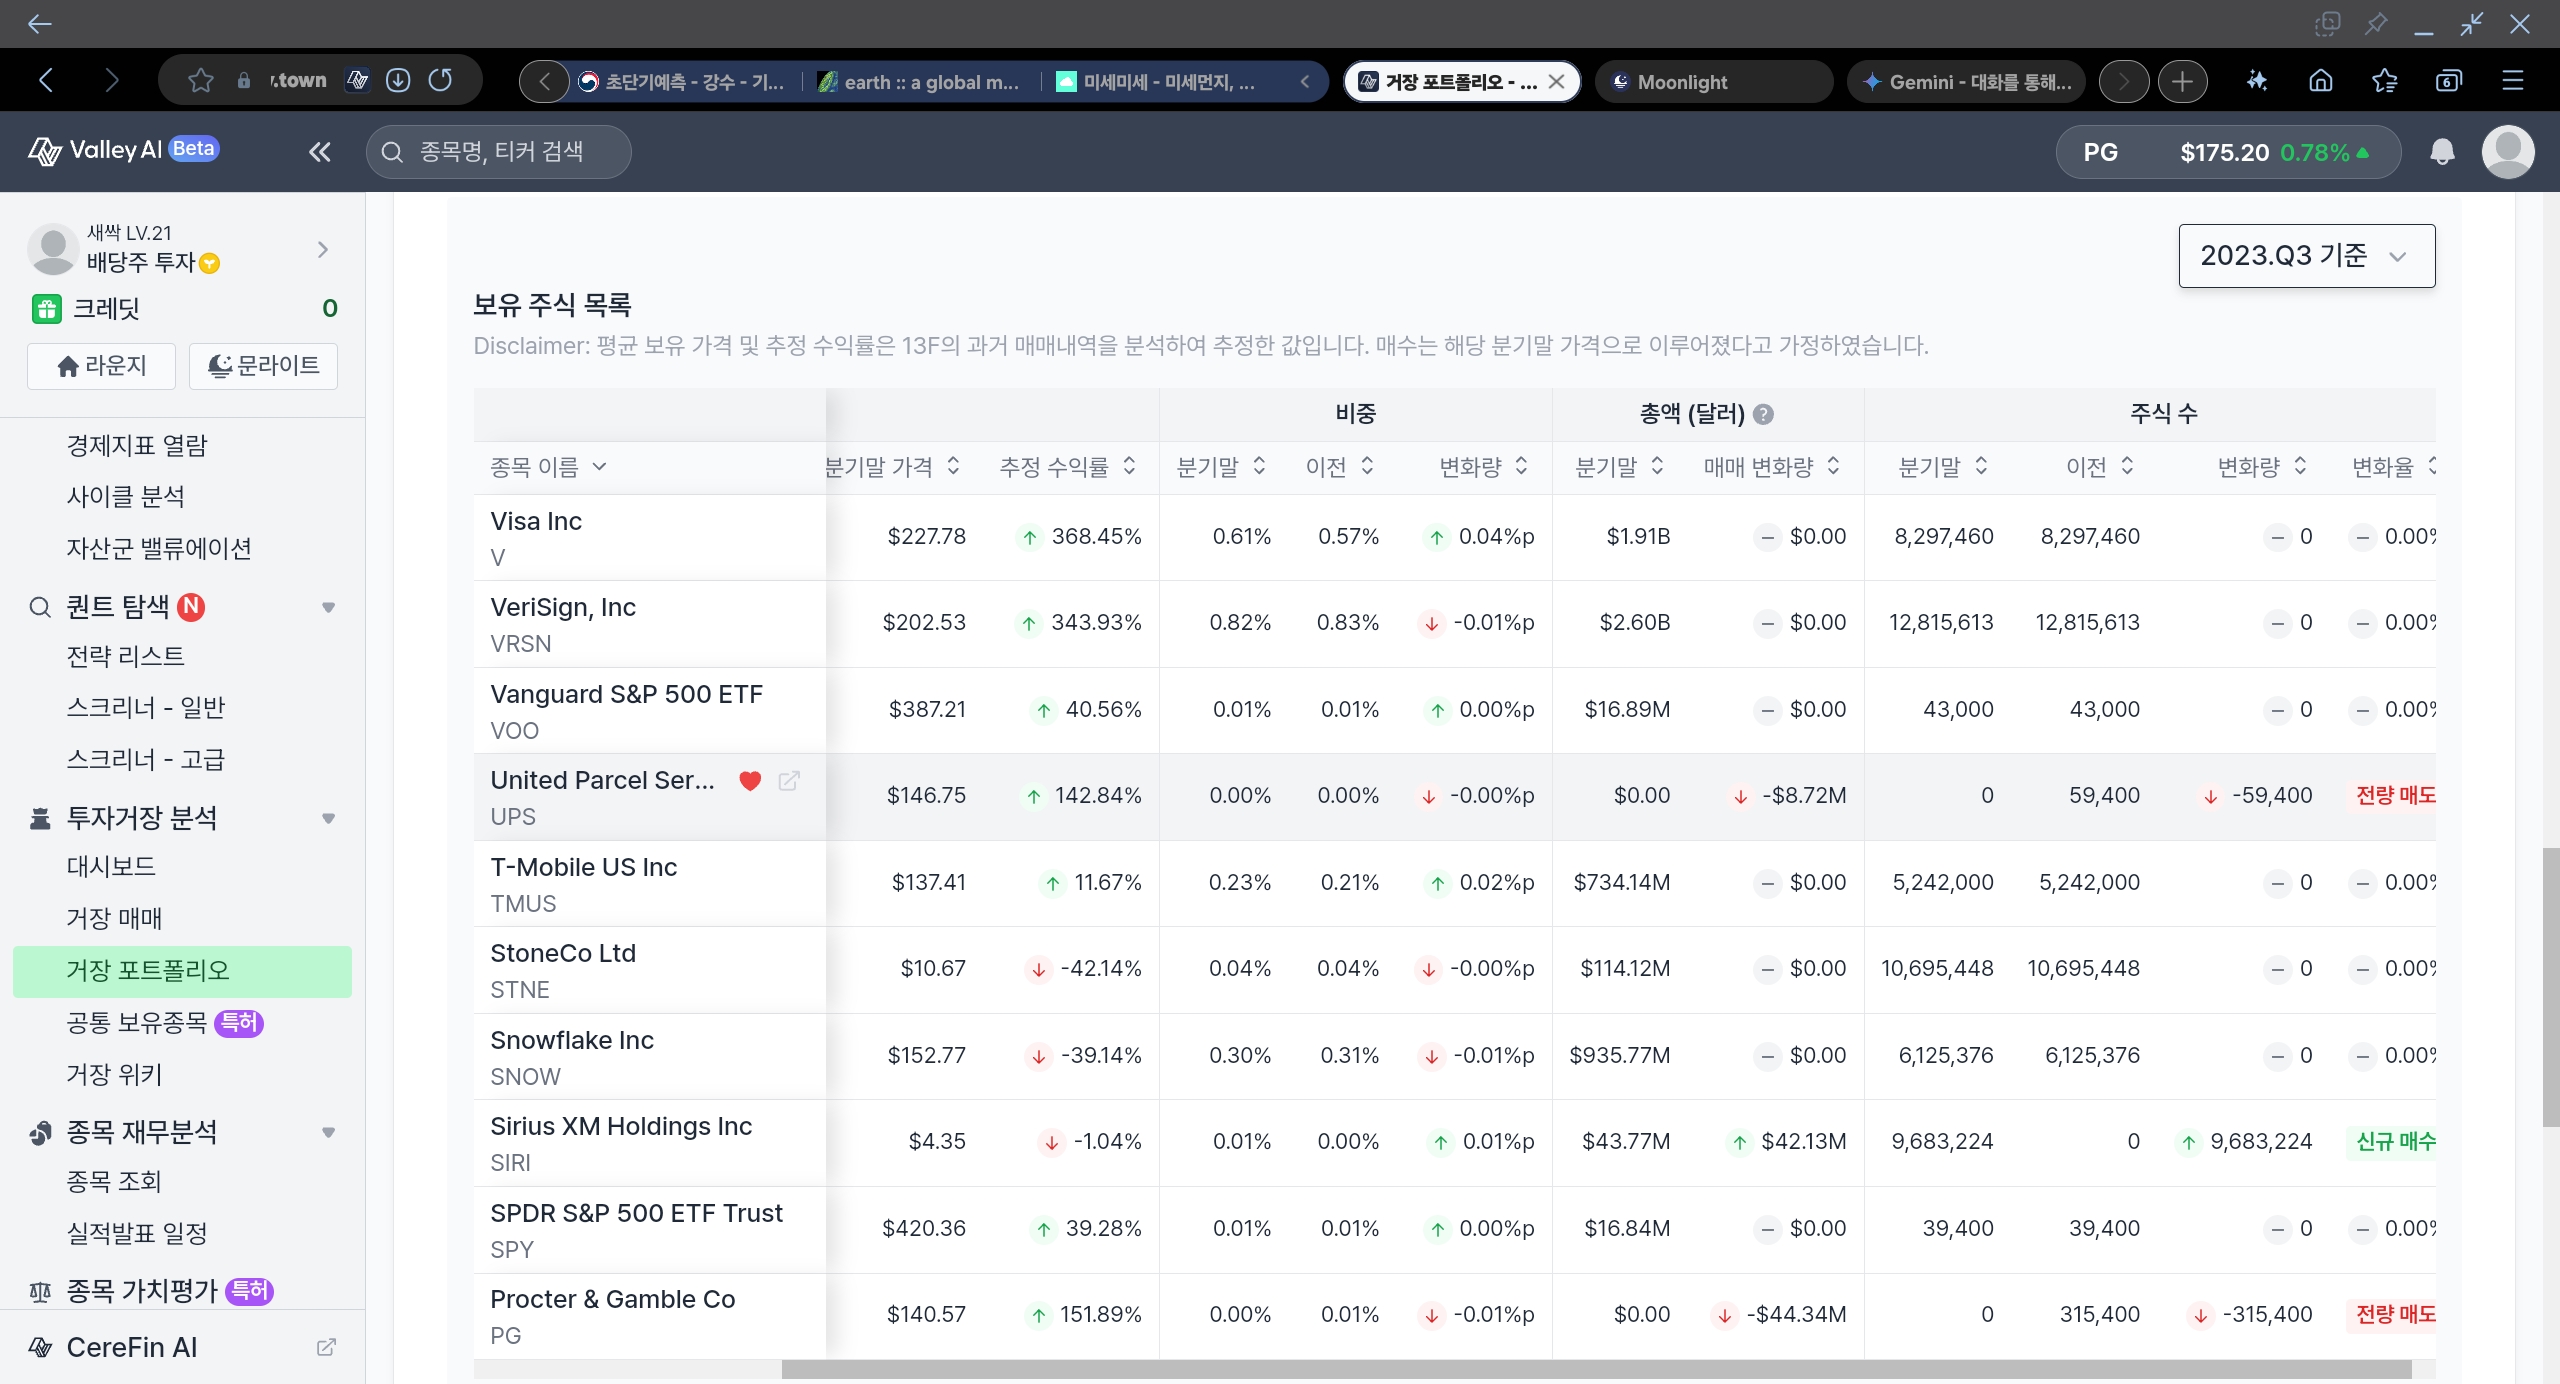Sort by 분기말 가격 column
The image size is (2560, 1384).
coord(893,467)
